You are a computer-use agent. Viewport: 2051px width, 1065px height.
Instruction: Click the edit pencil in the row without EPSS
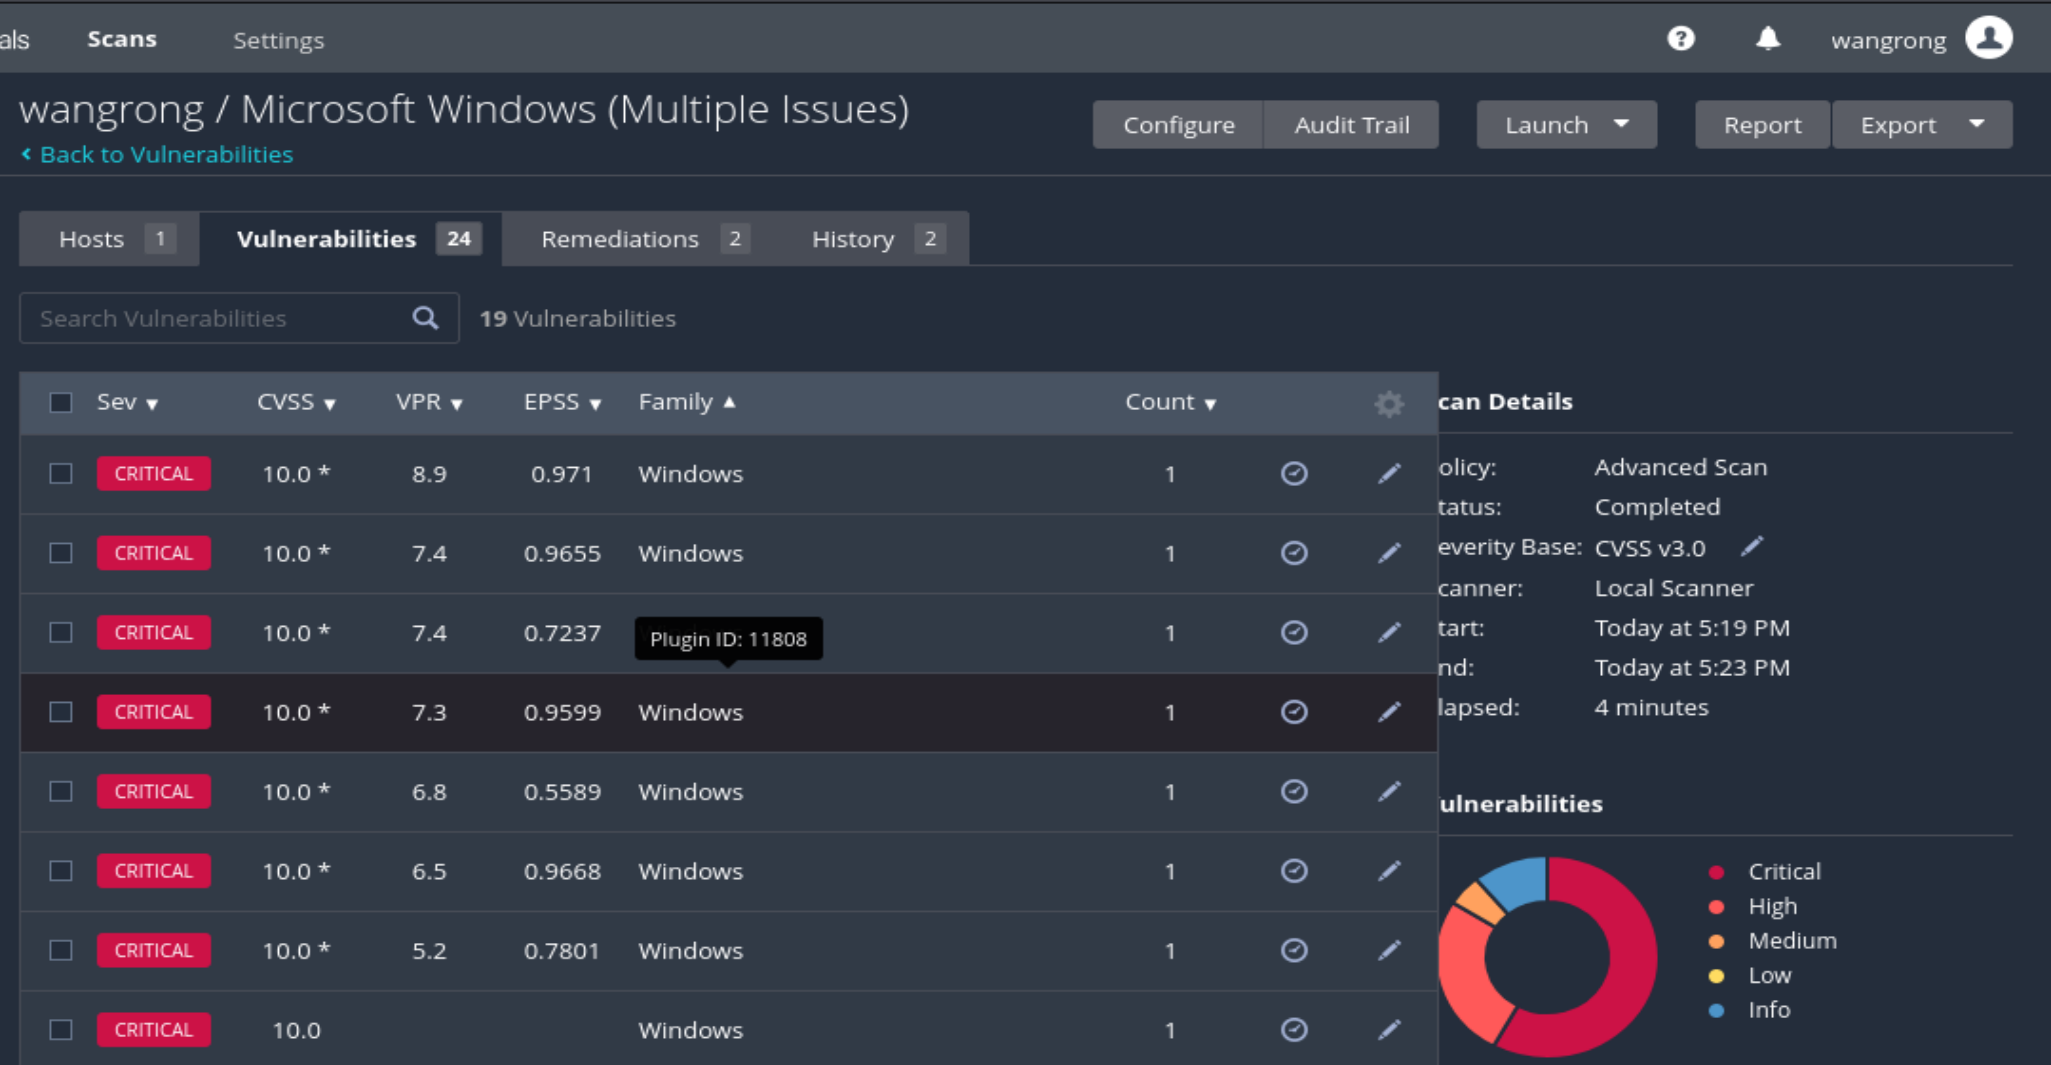[x=1389, y=1030]
